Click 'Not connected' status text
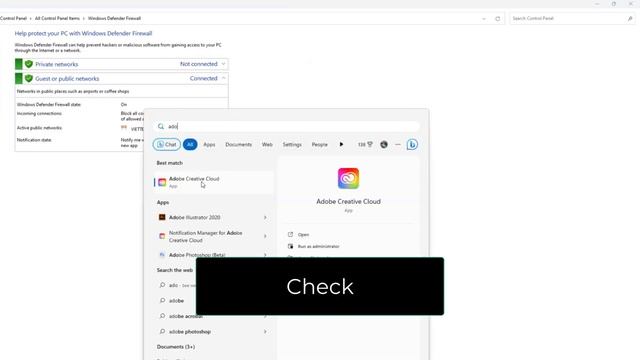640x360 pixels. click(x=199, y=64)
